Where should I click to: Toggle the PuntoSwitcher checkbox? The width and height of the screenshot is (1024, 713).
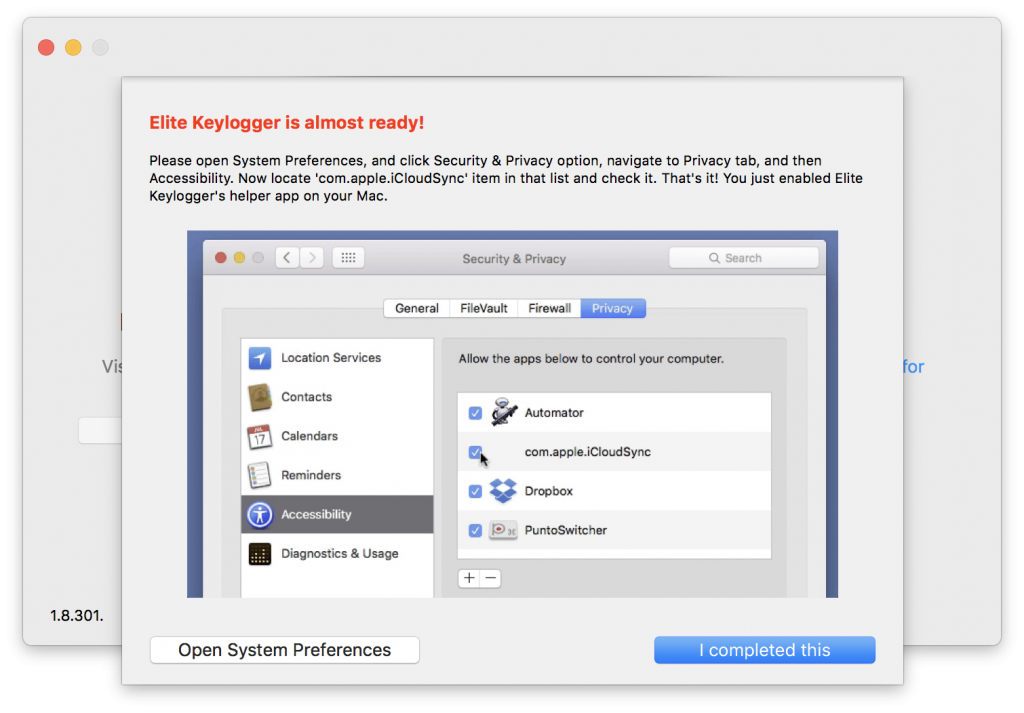(475, 530)
